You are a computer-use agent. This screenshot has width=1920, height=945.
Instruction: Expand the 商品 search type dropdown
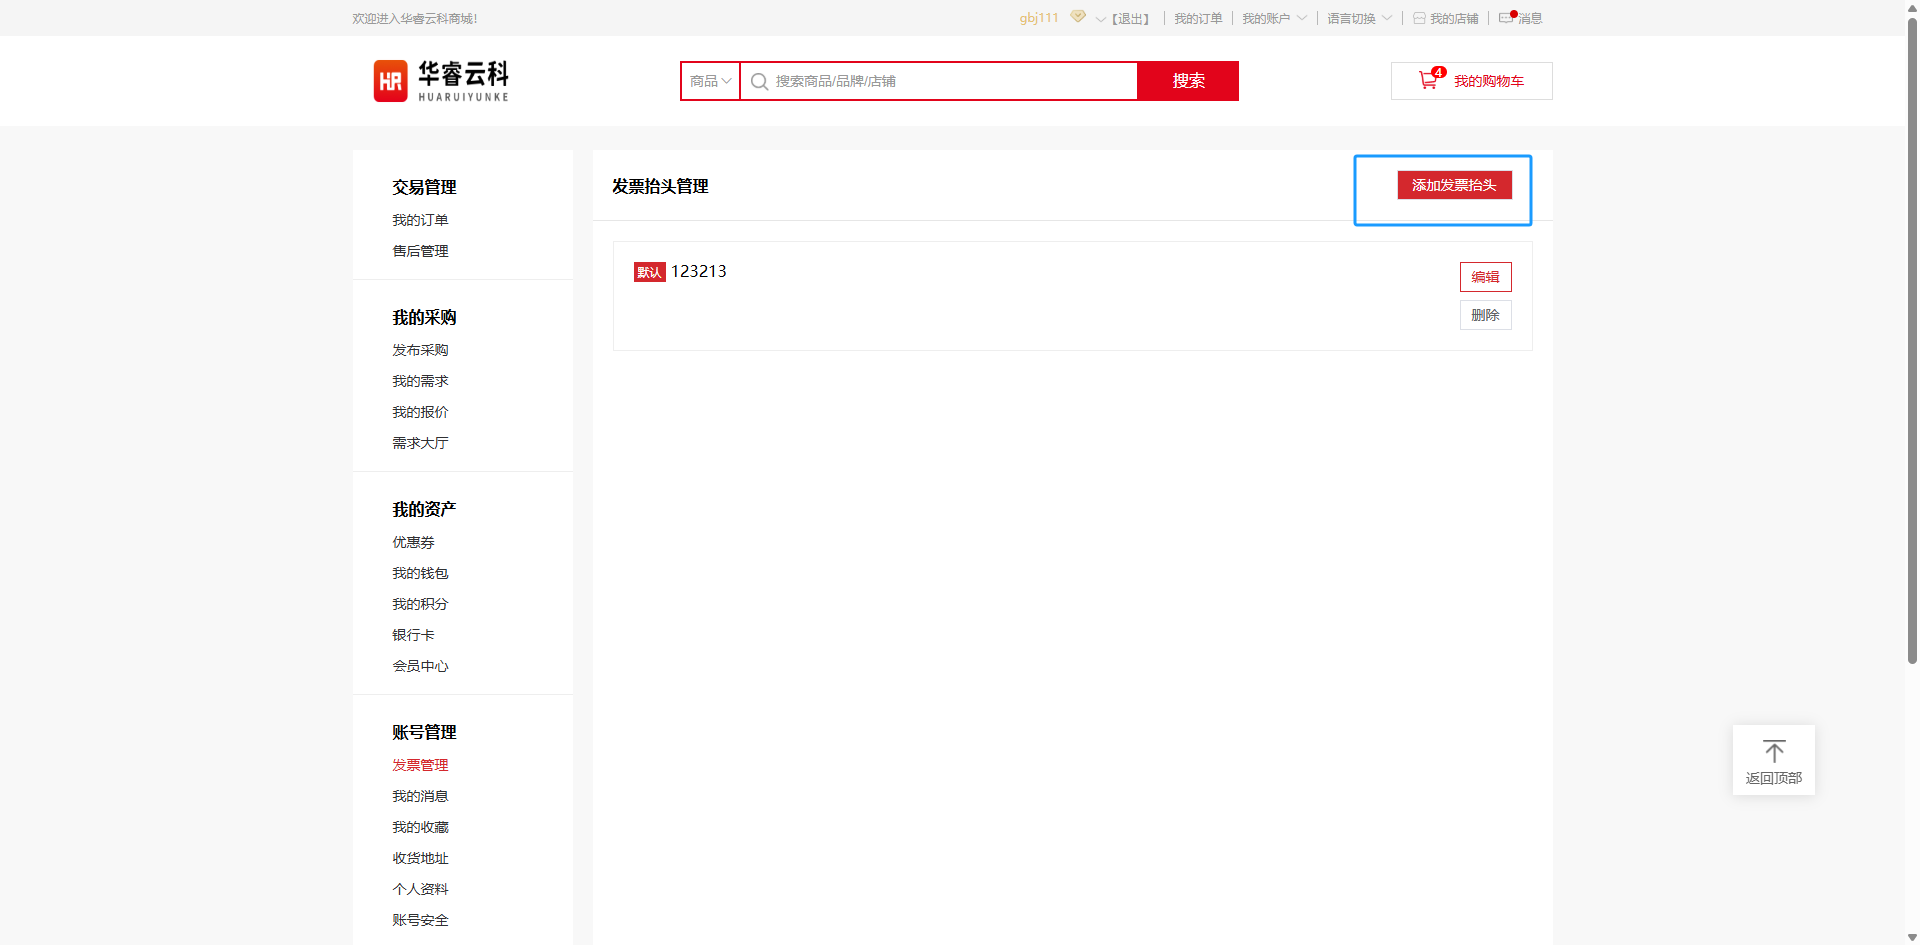[x=711, y=81]
